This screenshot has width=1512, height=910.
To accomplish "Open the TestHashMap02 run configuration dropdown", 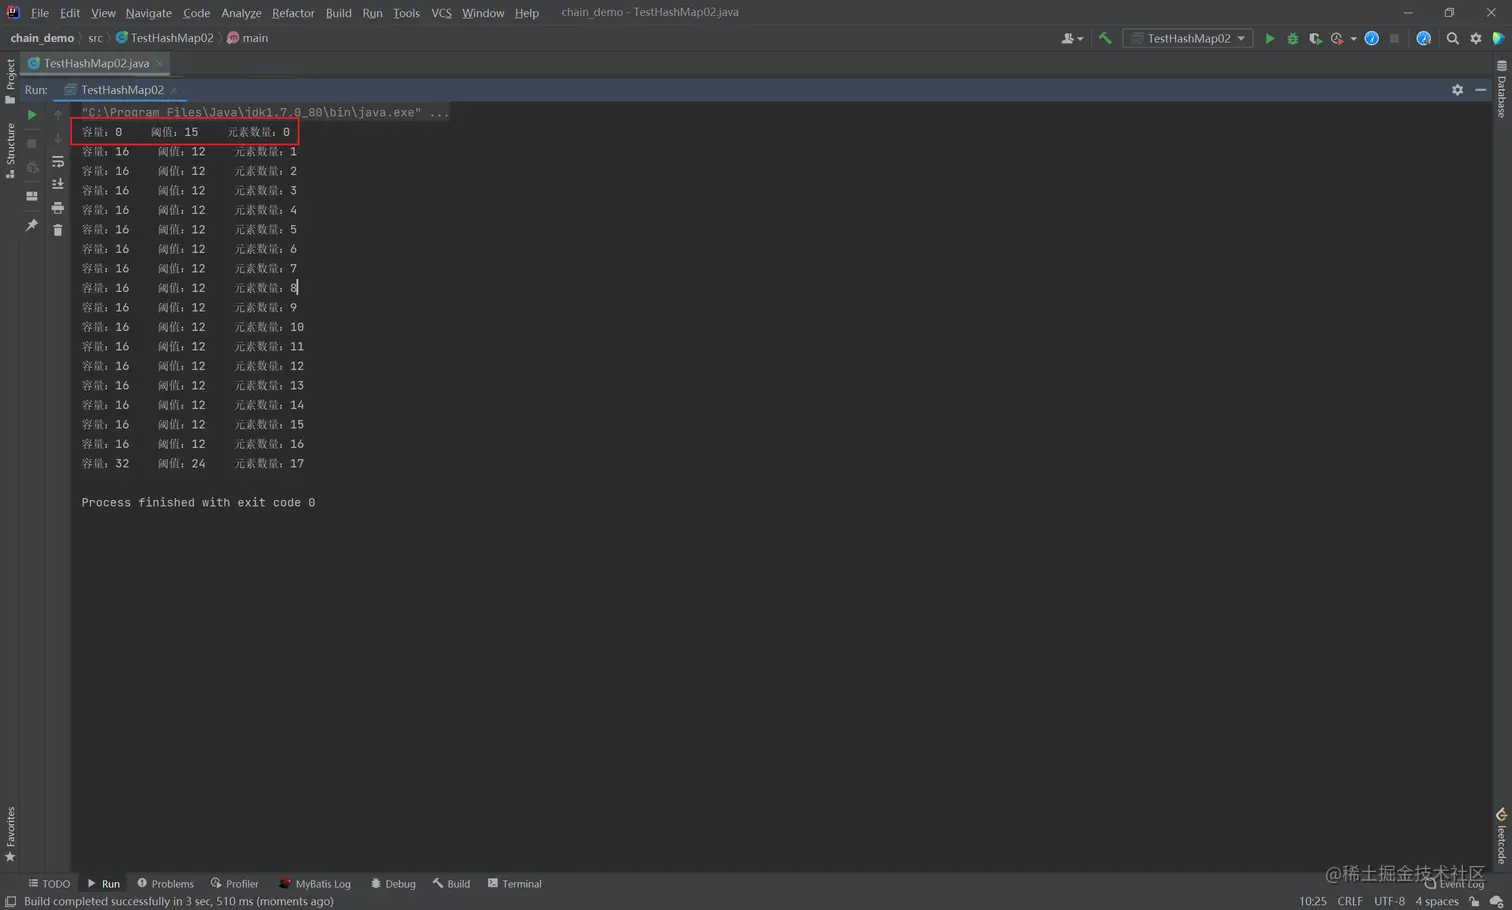I will (x=1188, y=38).
